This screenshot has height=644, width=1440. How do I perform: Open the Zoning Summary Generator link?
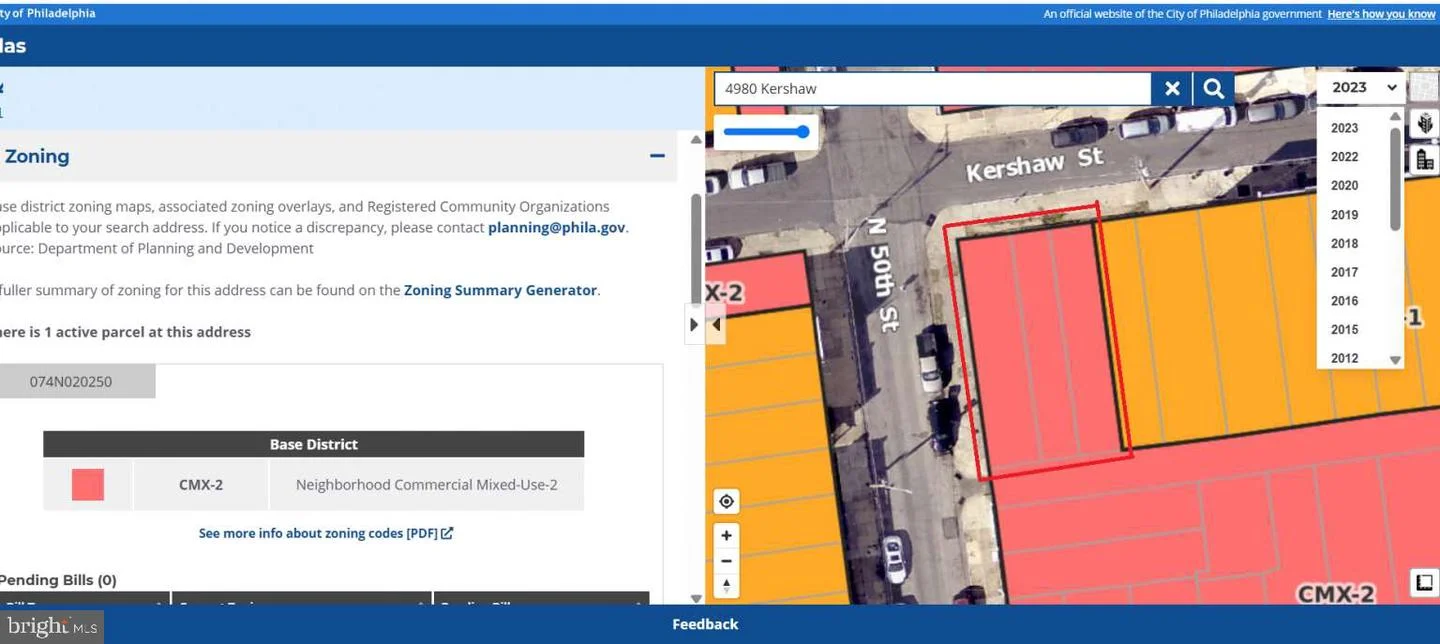tap(500, 290)
